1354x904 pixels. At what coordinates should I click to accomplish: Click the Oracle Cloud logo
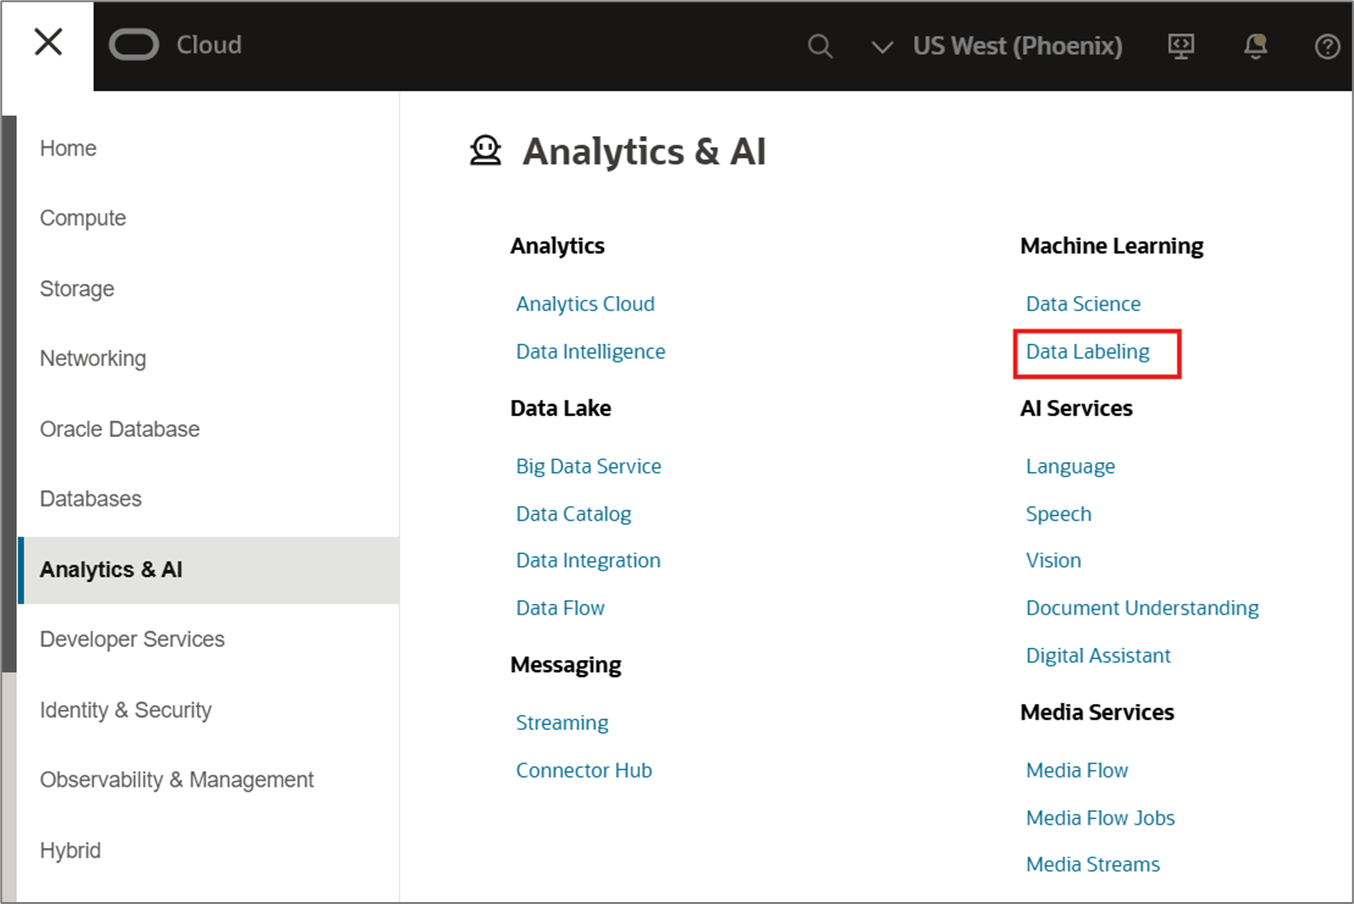coord(134,45)
